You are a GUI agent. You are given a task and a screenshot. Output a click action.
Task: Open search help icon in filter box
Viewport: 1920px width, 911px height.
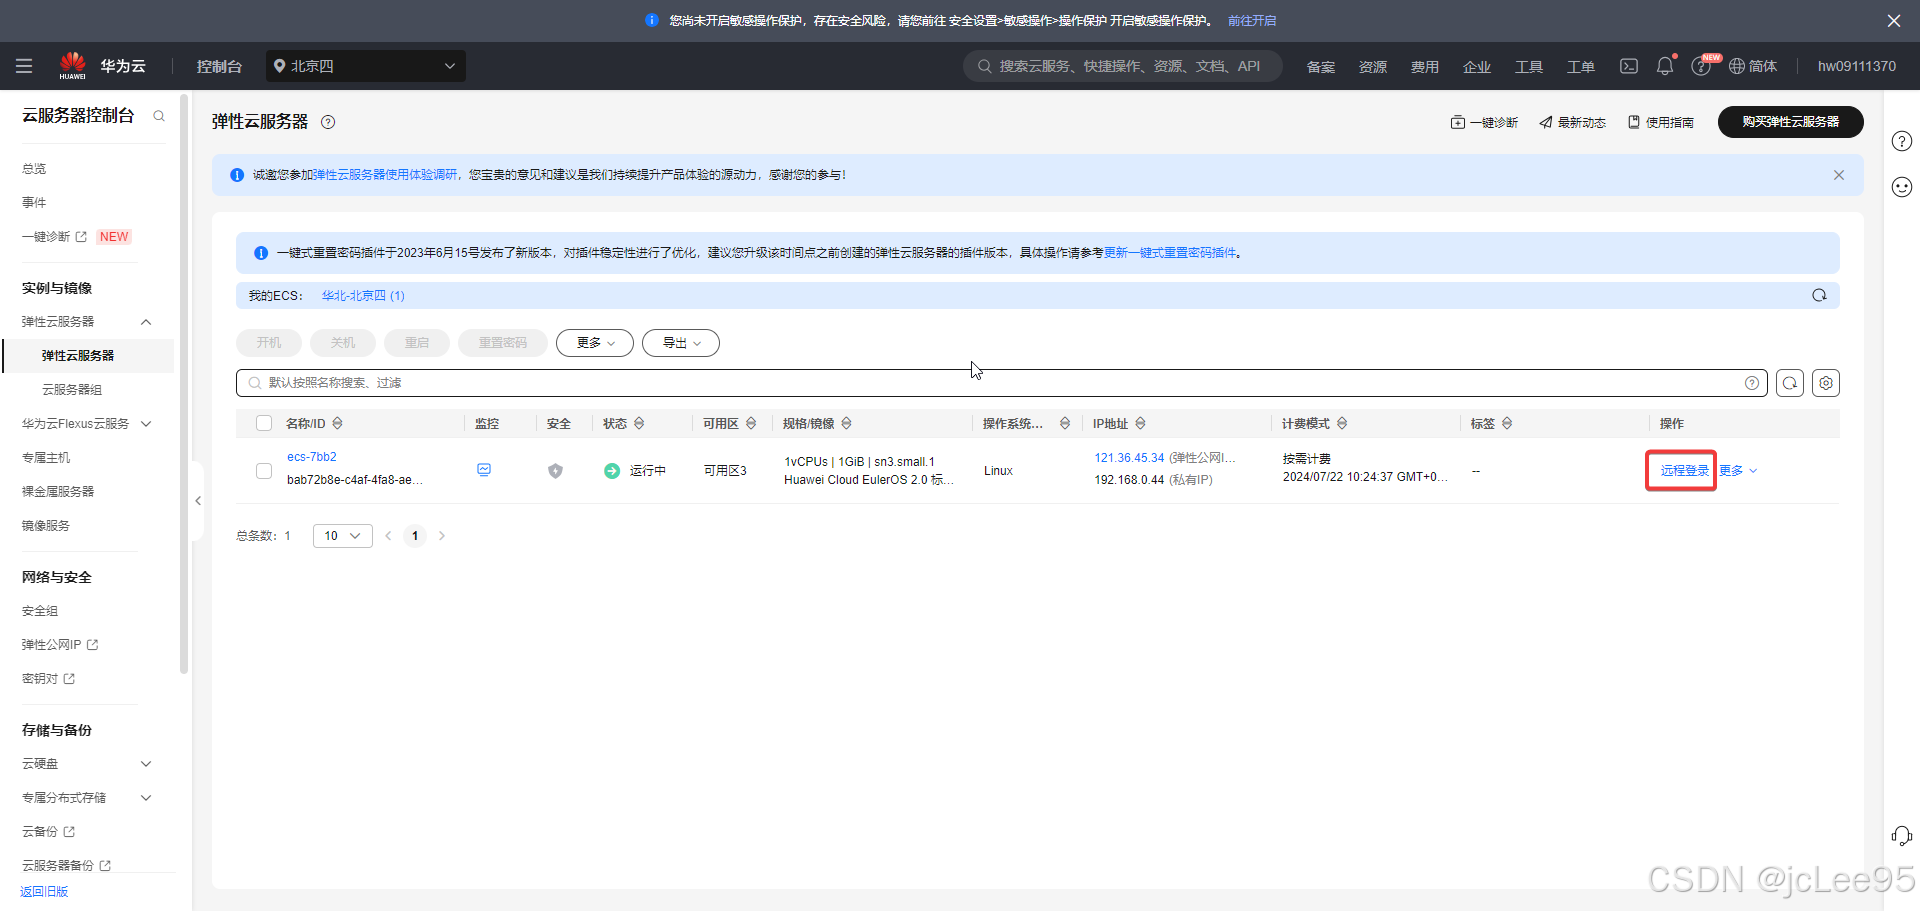point(1752,383)
